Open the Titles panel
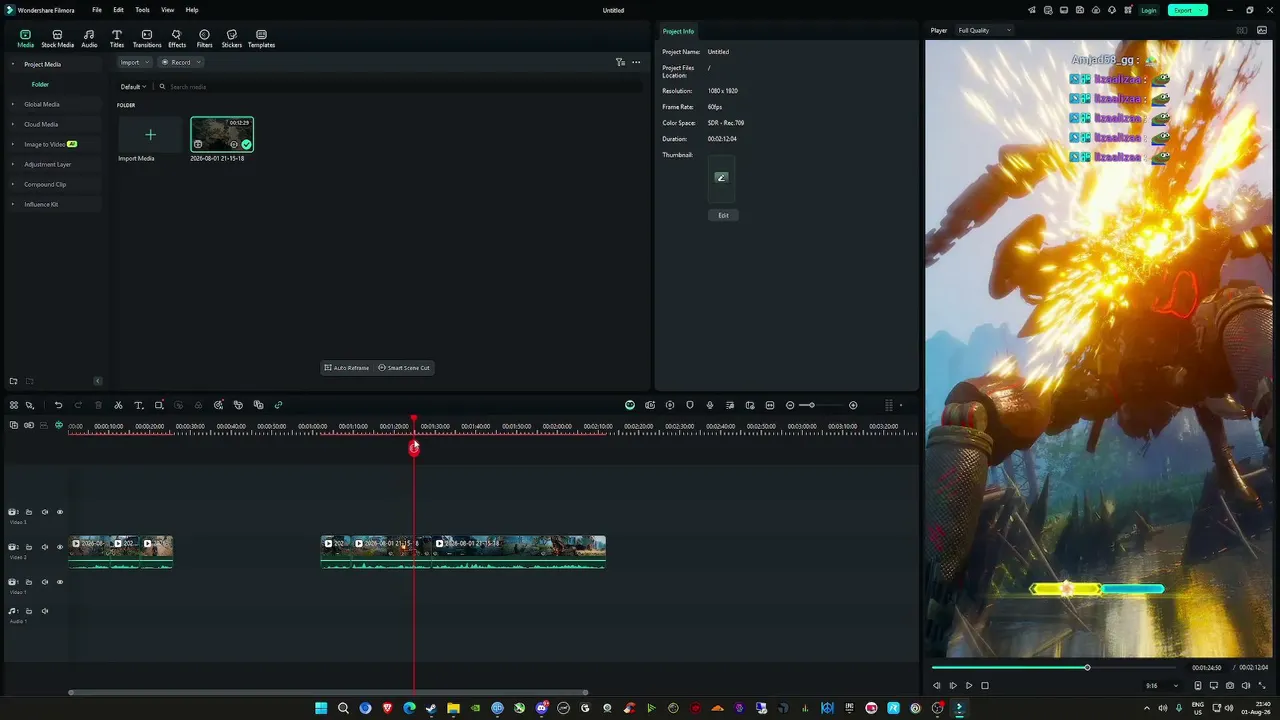 tap(117, 38)
